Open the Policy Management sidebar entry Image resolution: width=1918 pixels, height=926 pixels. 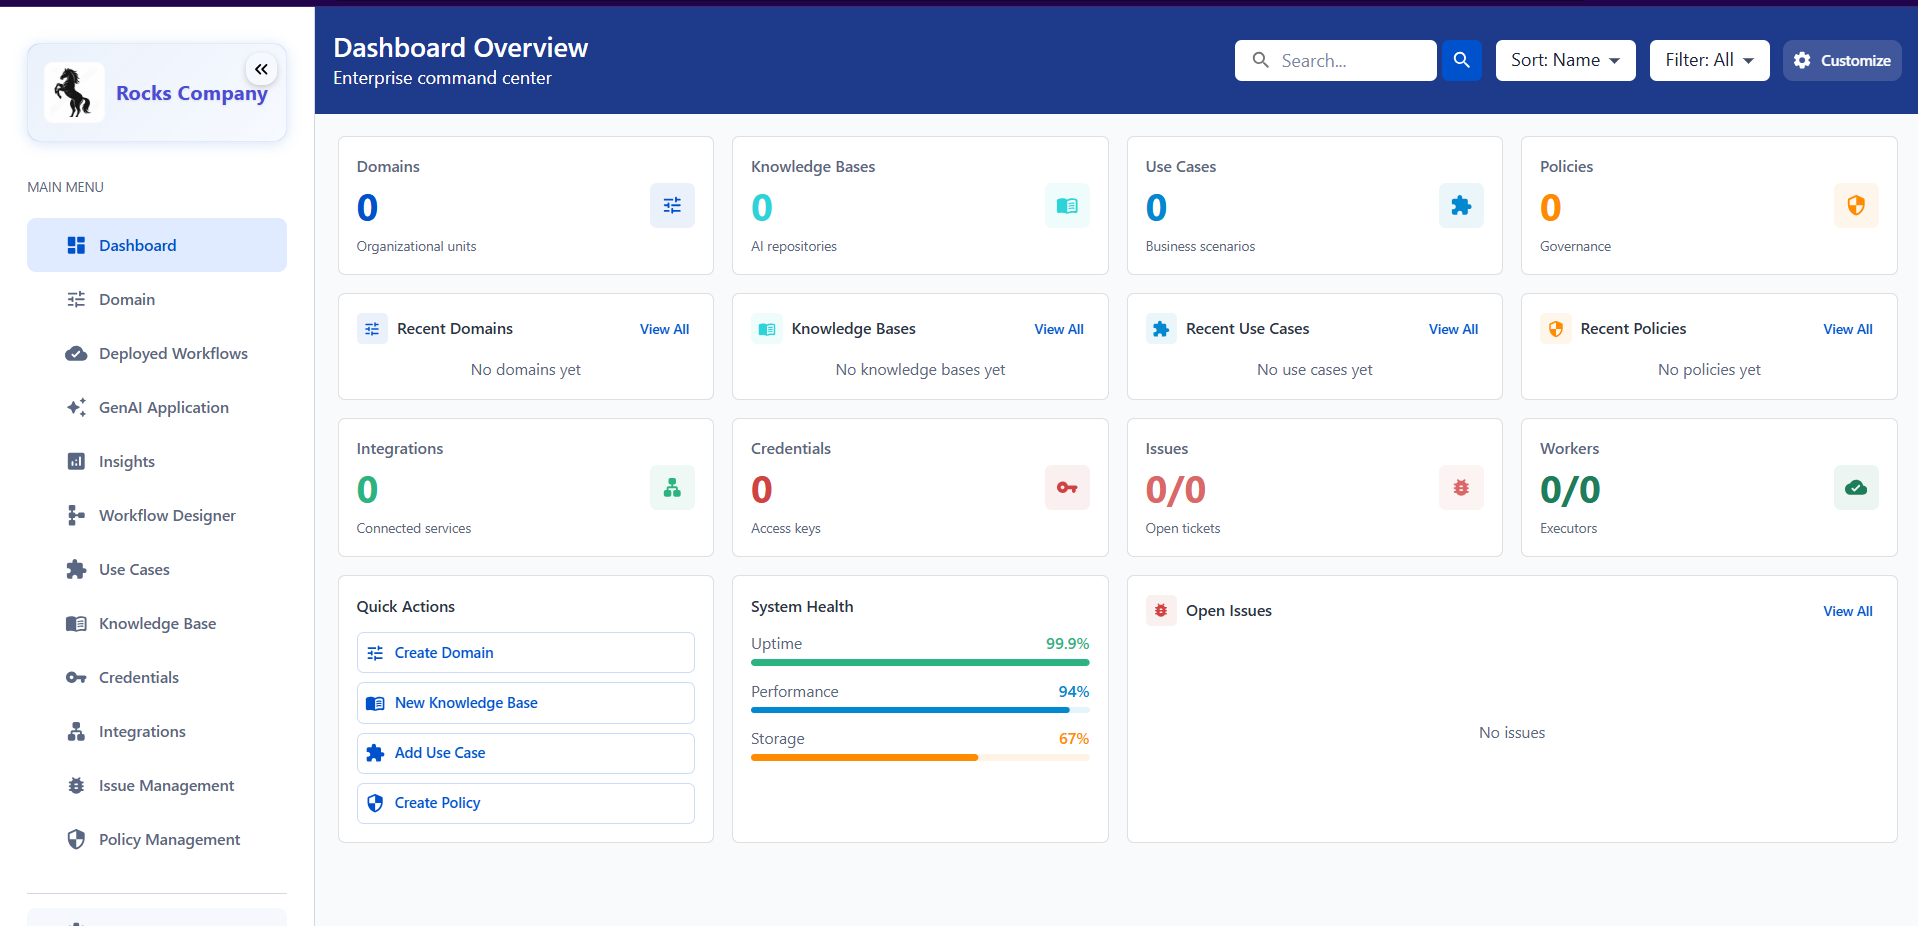[x=169, y=839]
